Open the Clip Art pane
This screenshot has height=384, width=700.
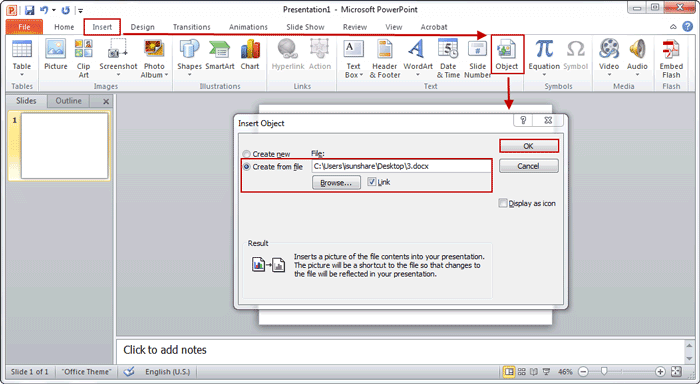(83, 58)
